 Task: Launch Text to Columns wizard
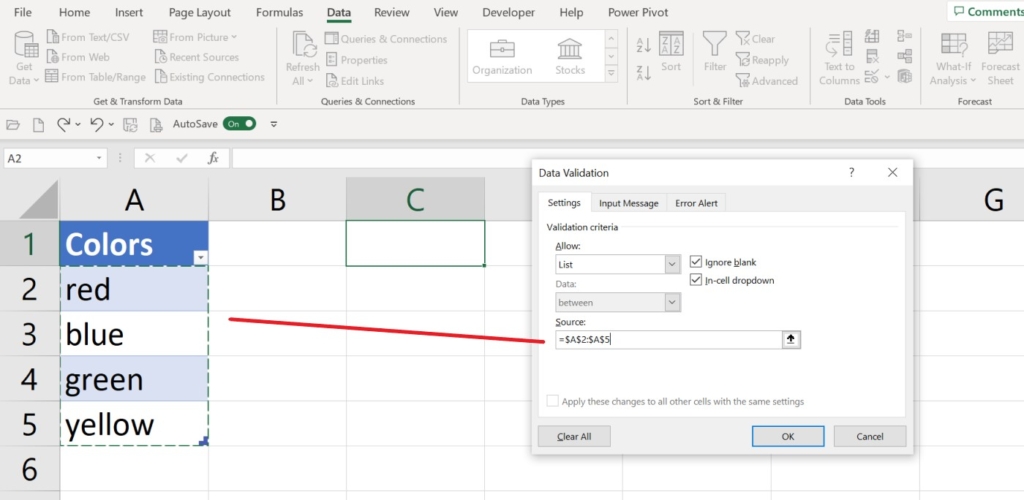839,59
